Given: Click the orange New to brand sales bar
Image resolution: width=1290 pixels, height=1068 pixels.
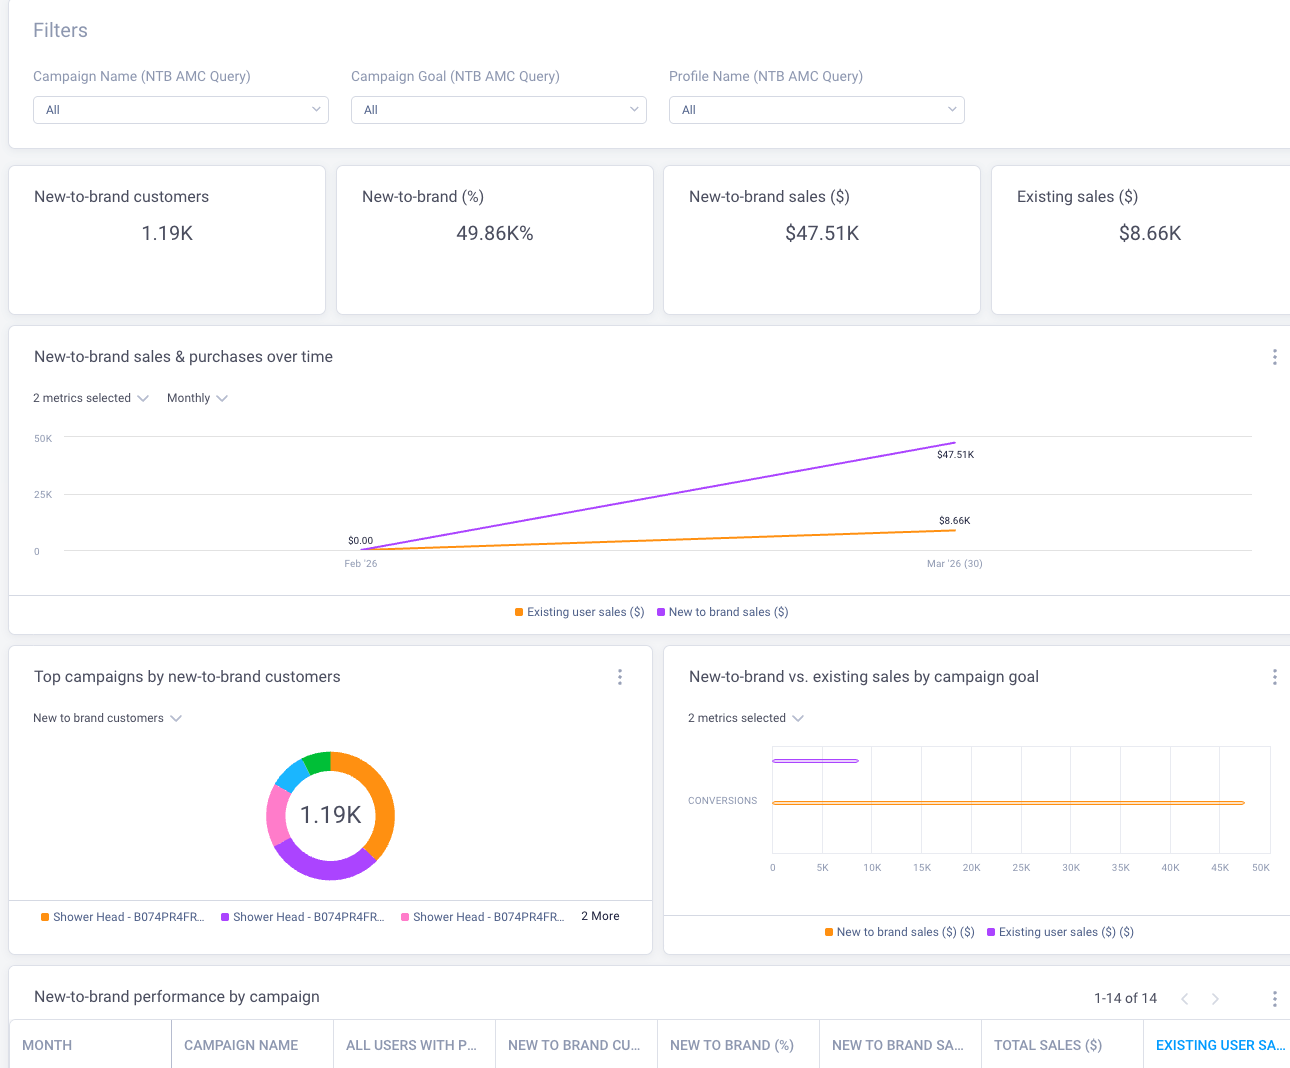Looking at the screenshot, I should pos(1008,803).
